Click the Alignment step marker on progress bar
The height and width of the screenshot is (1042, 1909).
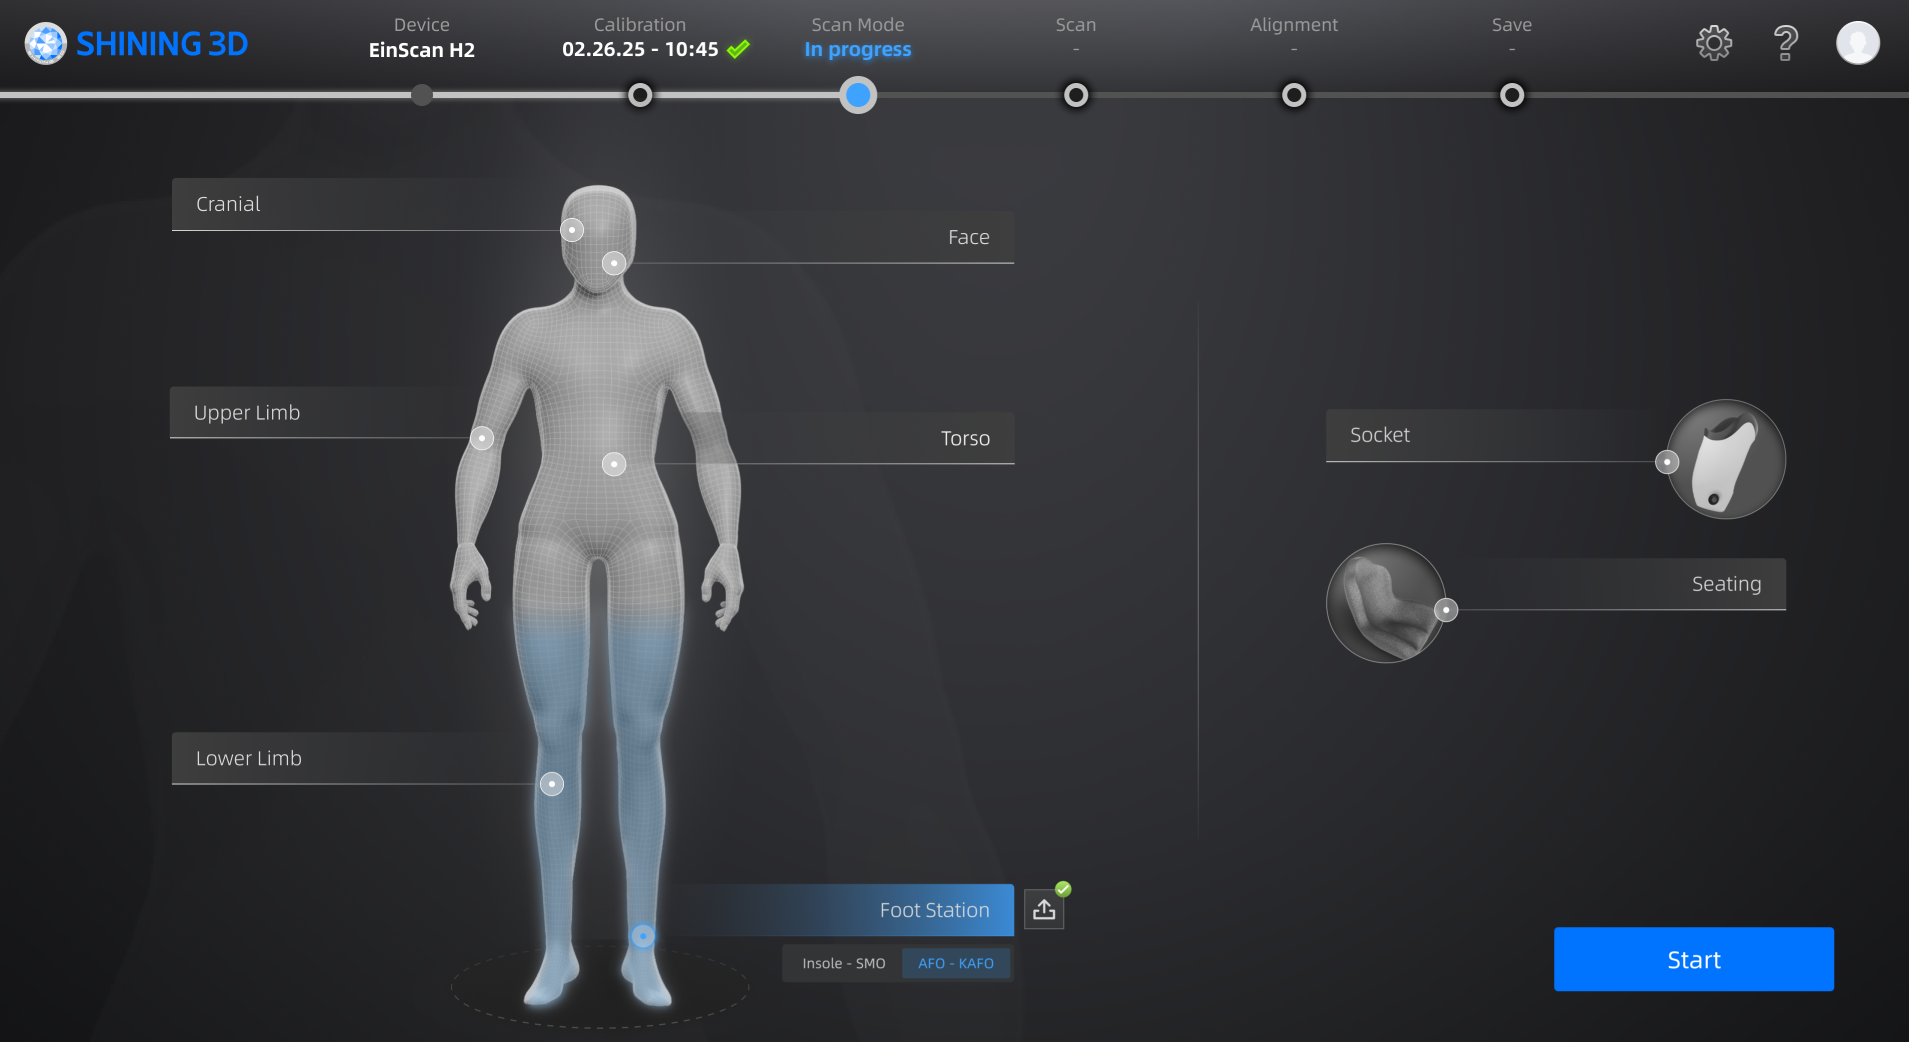(1293, 95)
